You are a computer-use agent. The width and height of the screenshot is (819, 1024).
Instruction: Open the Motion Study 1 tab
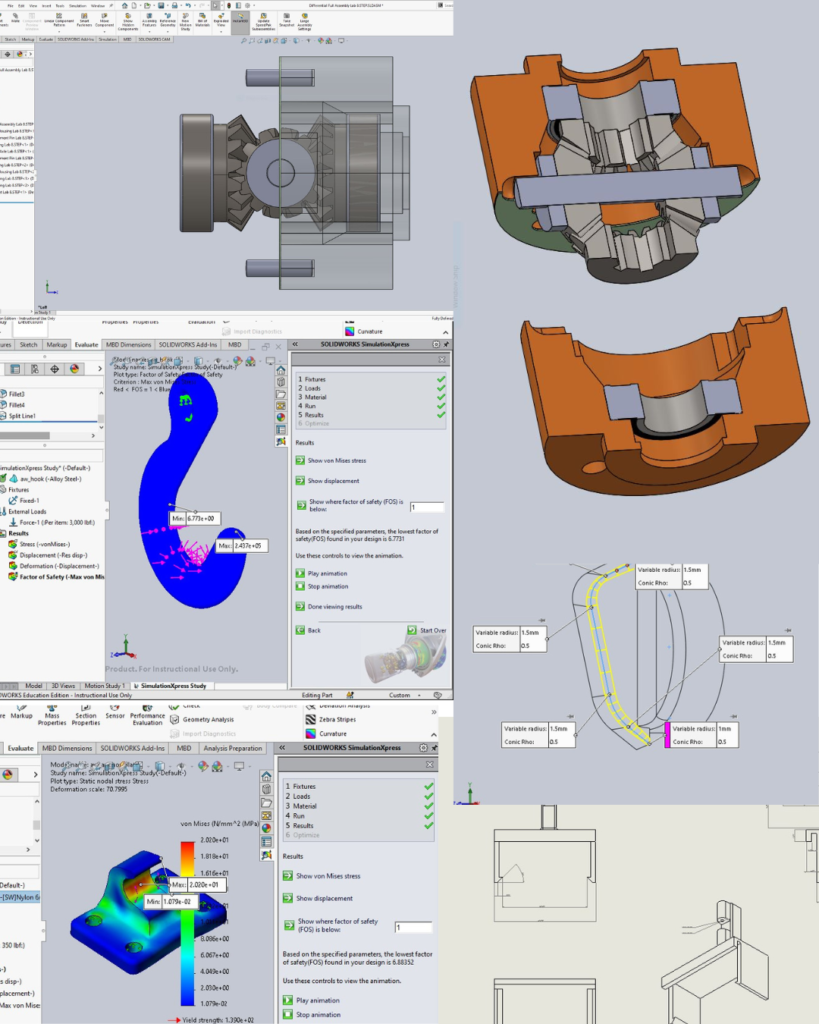[102, 686]
